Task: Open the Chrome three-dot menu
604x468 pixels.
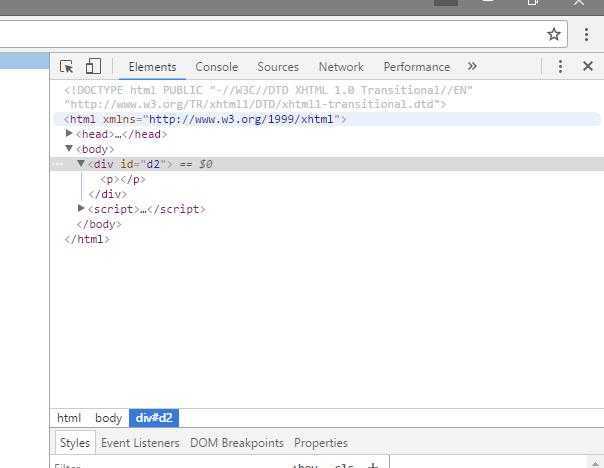Action: (x=586, y=34)
